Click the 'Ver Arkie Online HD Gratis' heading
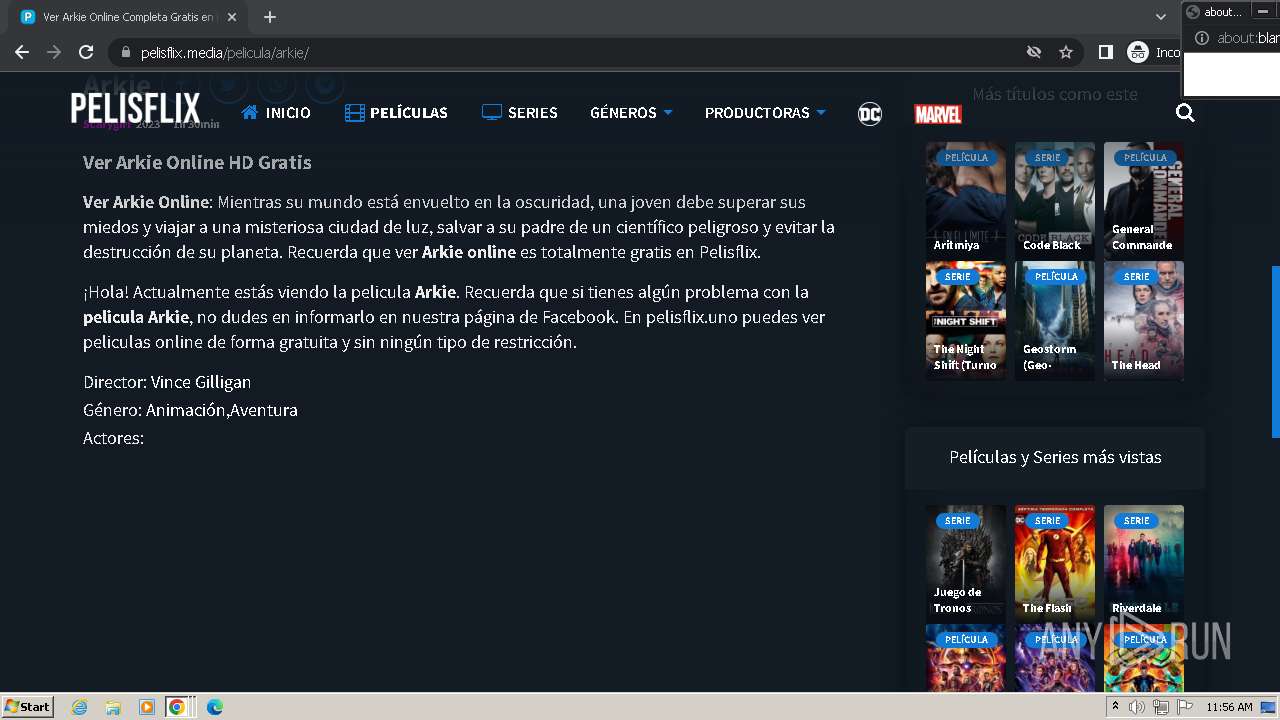 point(197,162)
